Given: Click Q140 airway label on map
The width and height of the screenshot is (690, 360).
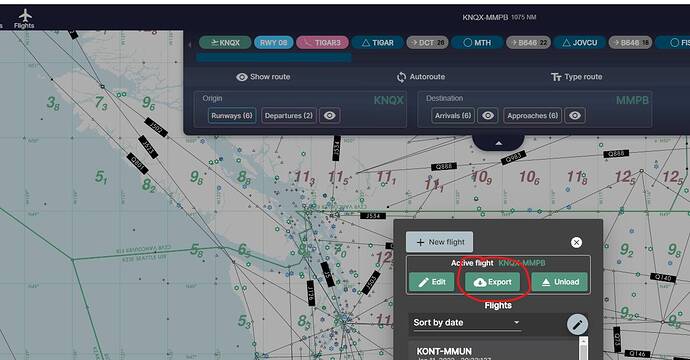Looking at the screenshot, I should point(663,277).
